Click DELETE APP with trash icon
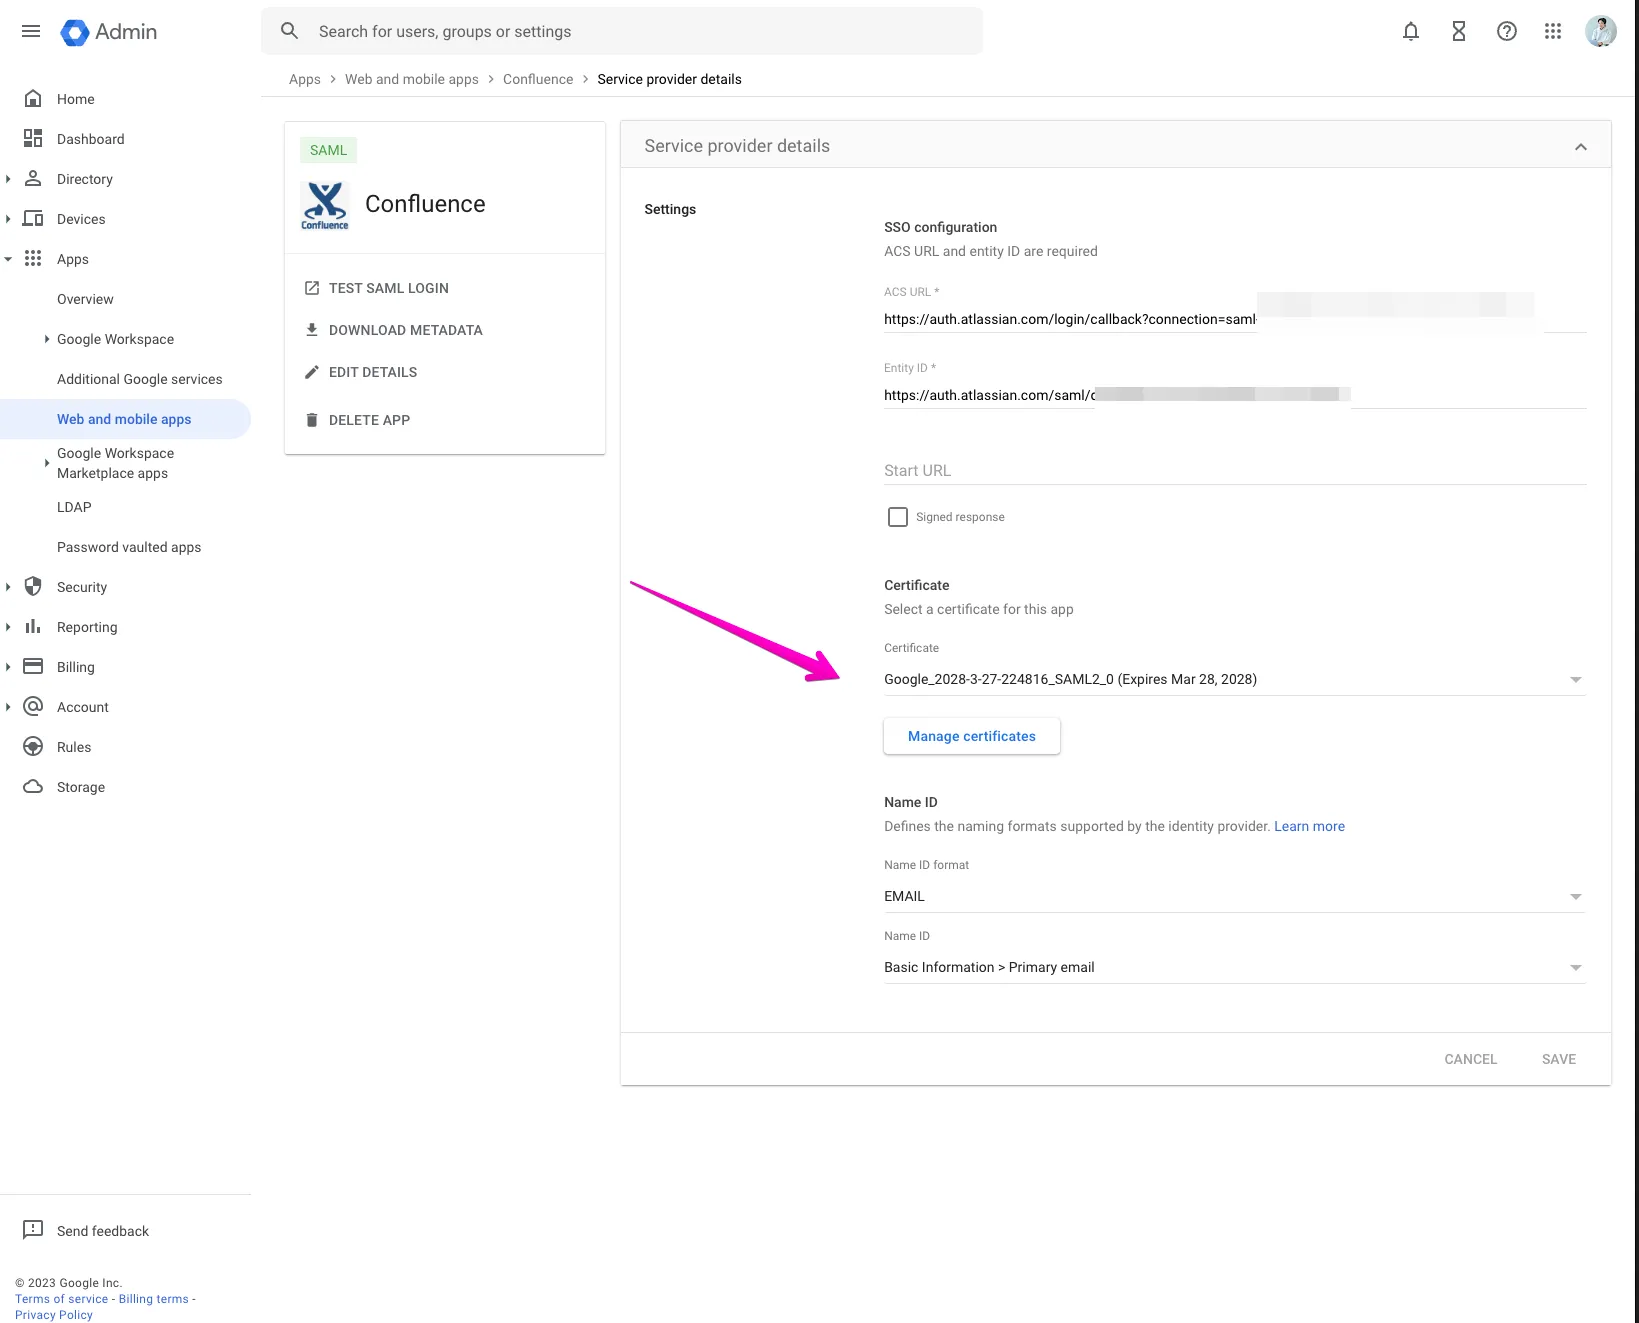This screenshot has height=1323, width=1639. (369, 420)
